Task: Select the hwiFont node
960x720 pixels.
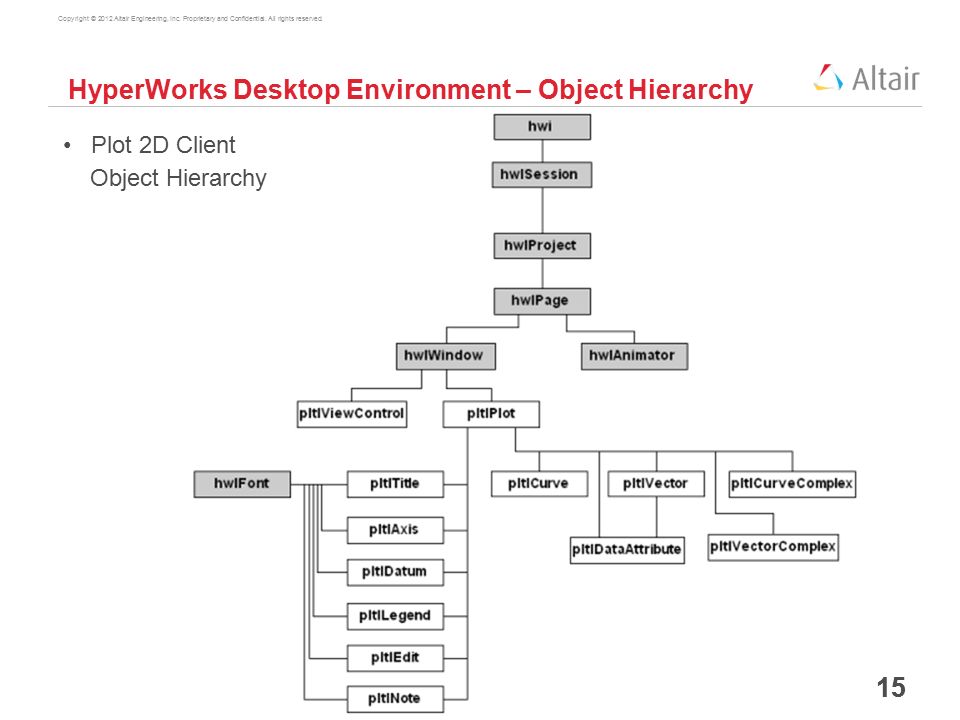Action: tap(242, 484)
